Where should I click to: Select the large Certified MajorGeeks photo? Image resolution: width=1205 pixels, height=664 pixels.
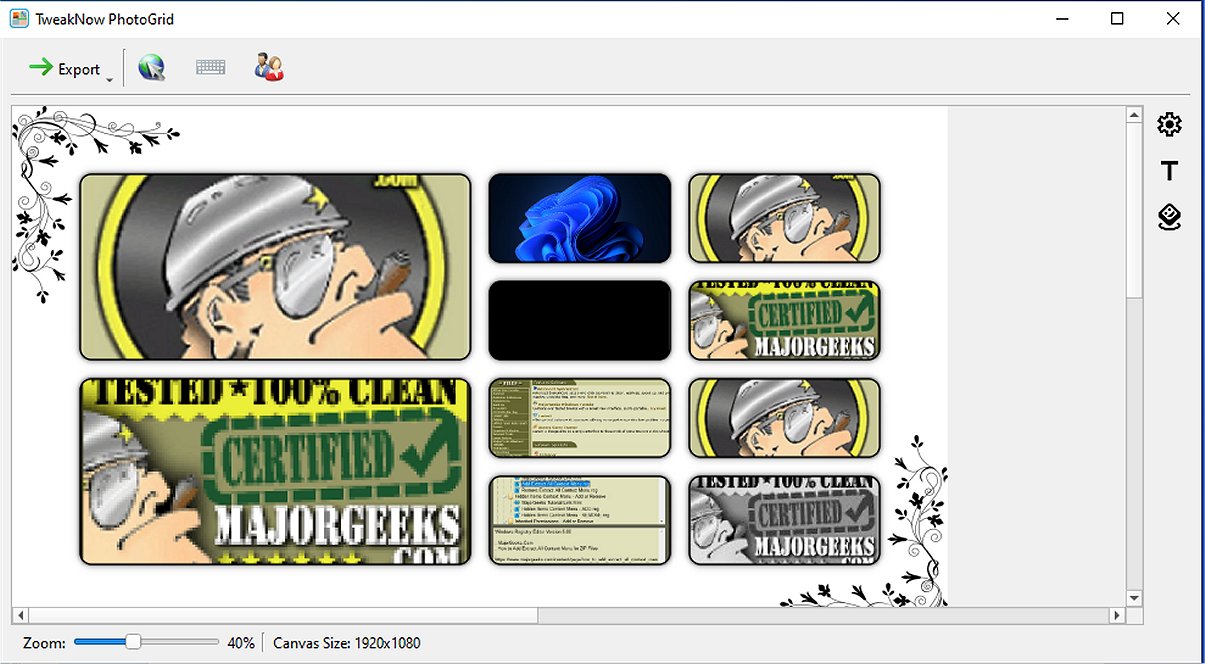(275, 470)
